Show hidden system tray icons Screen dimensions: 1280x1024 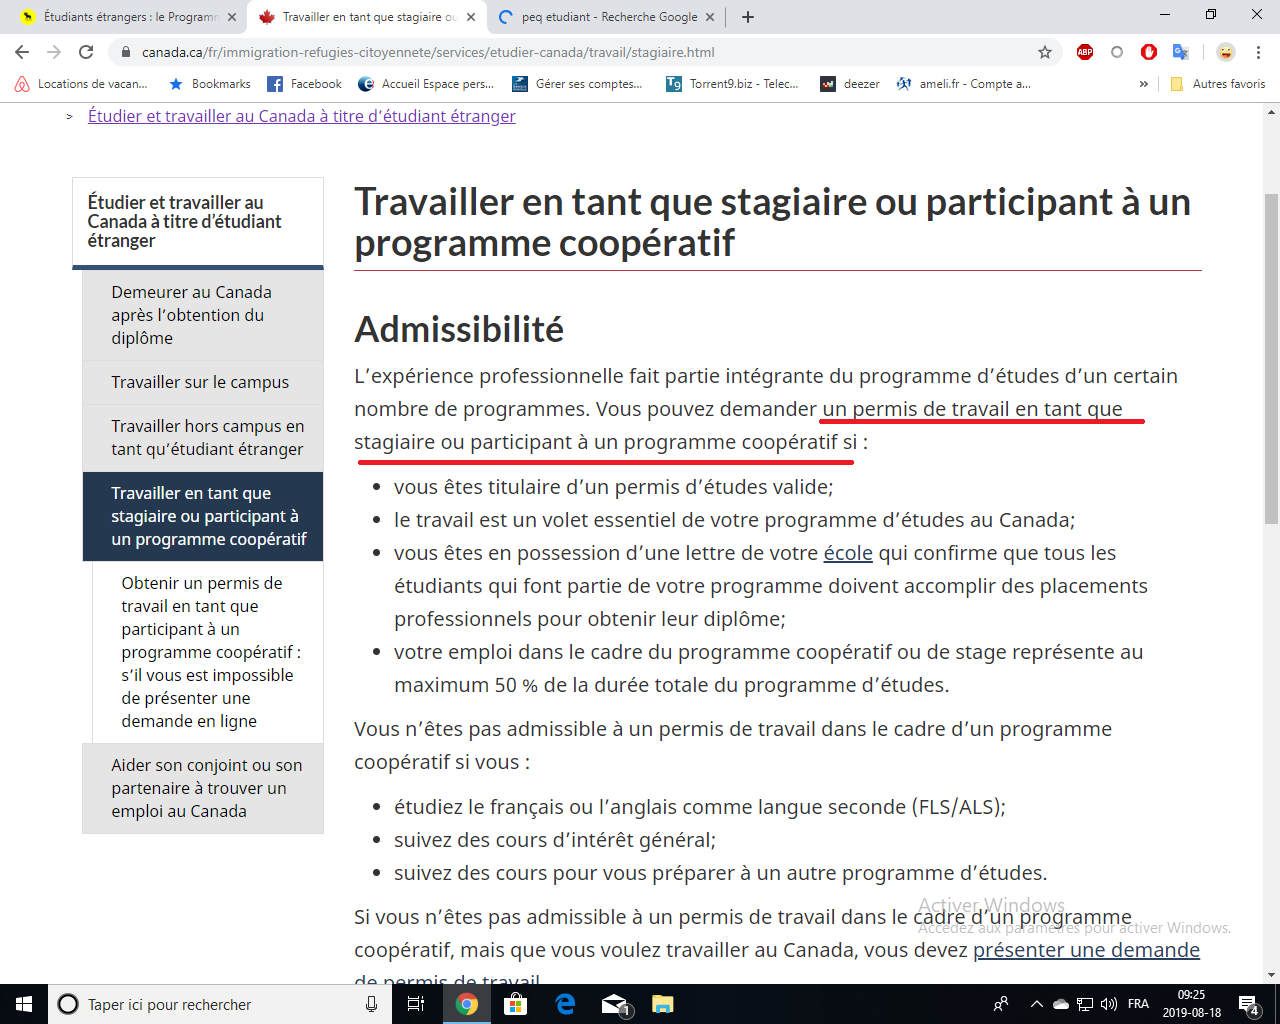pyautogui.click(x=1036, y=1004)
